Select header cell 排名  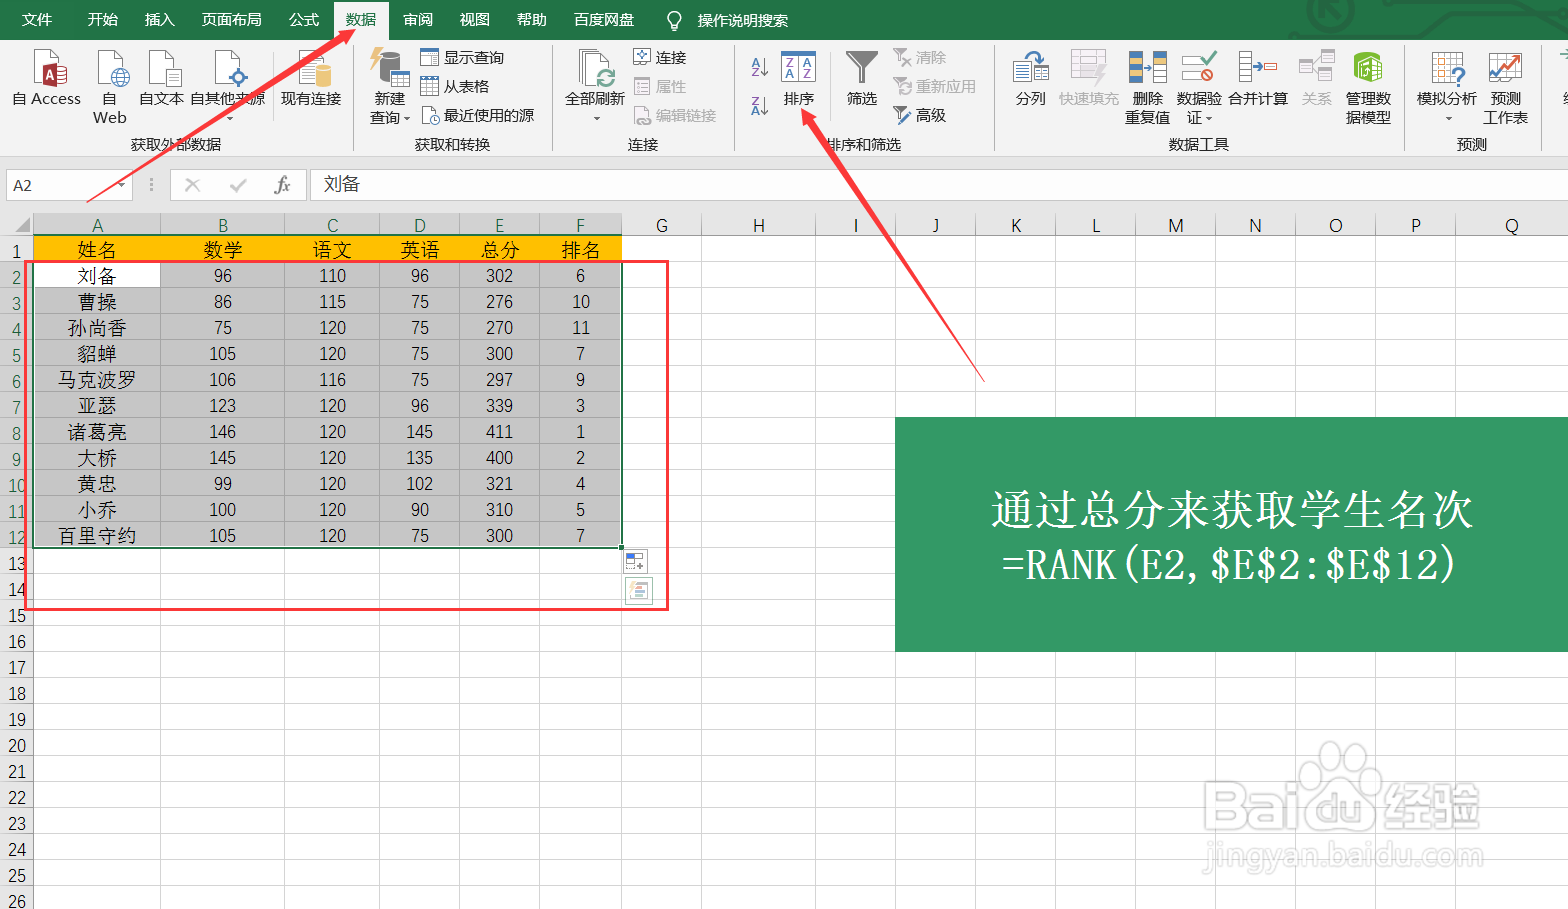coord(580,249)
